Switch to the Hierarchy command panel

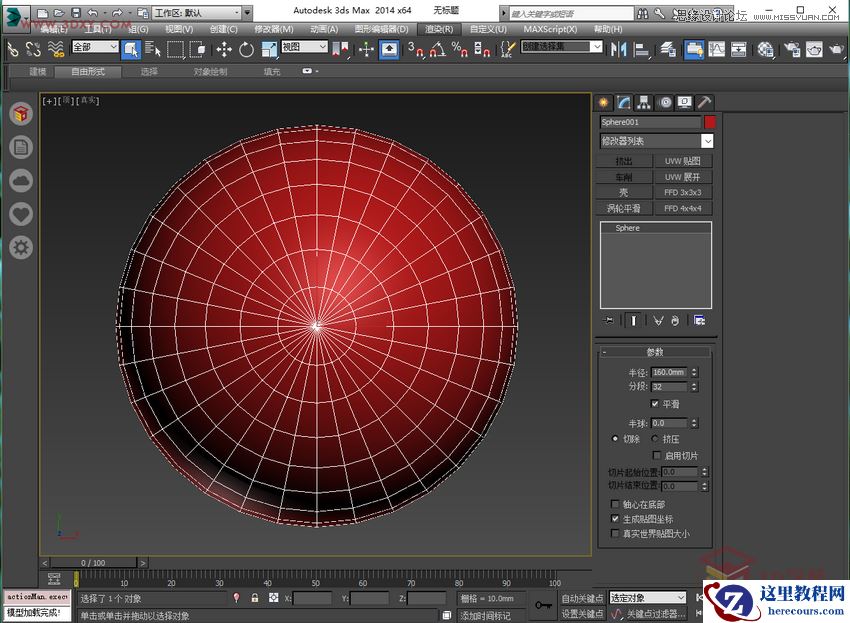(x=644, y=104)
